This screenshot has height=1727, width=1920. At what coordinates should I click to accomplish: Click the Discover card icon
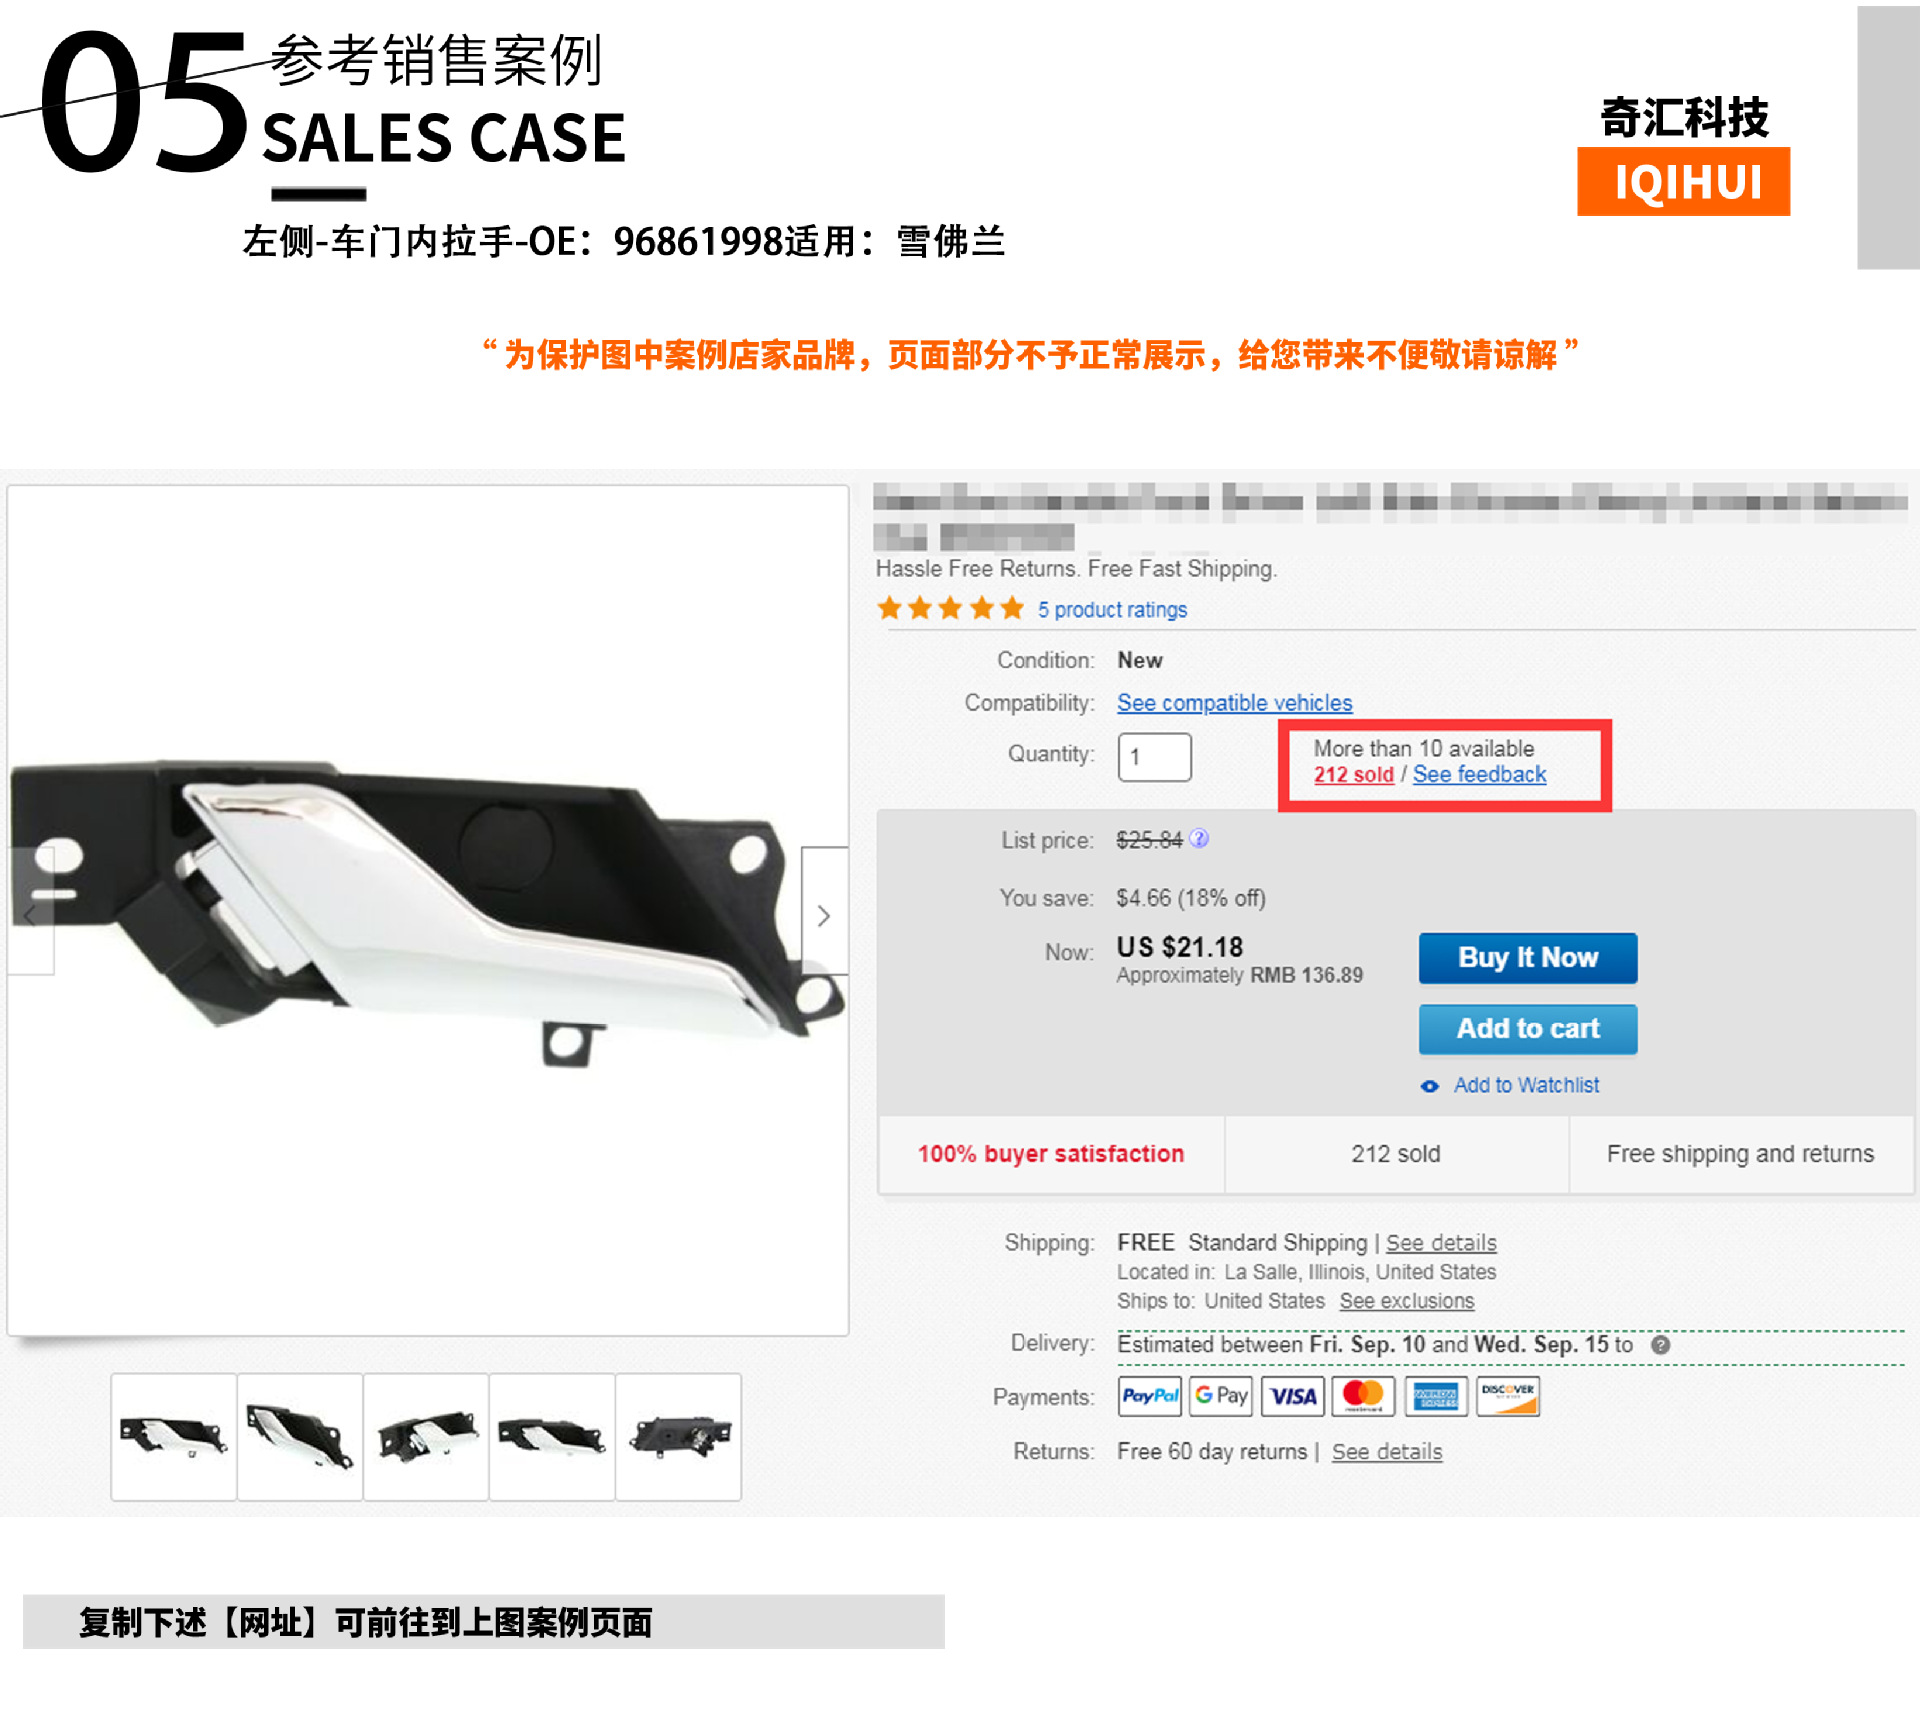tap(1508, 1396)
